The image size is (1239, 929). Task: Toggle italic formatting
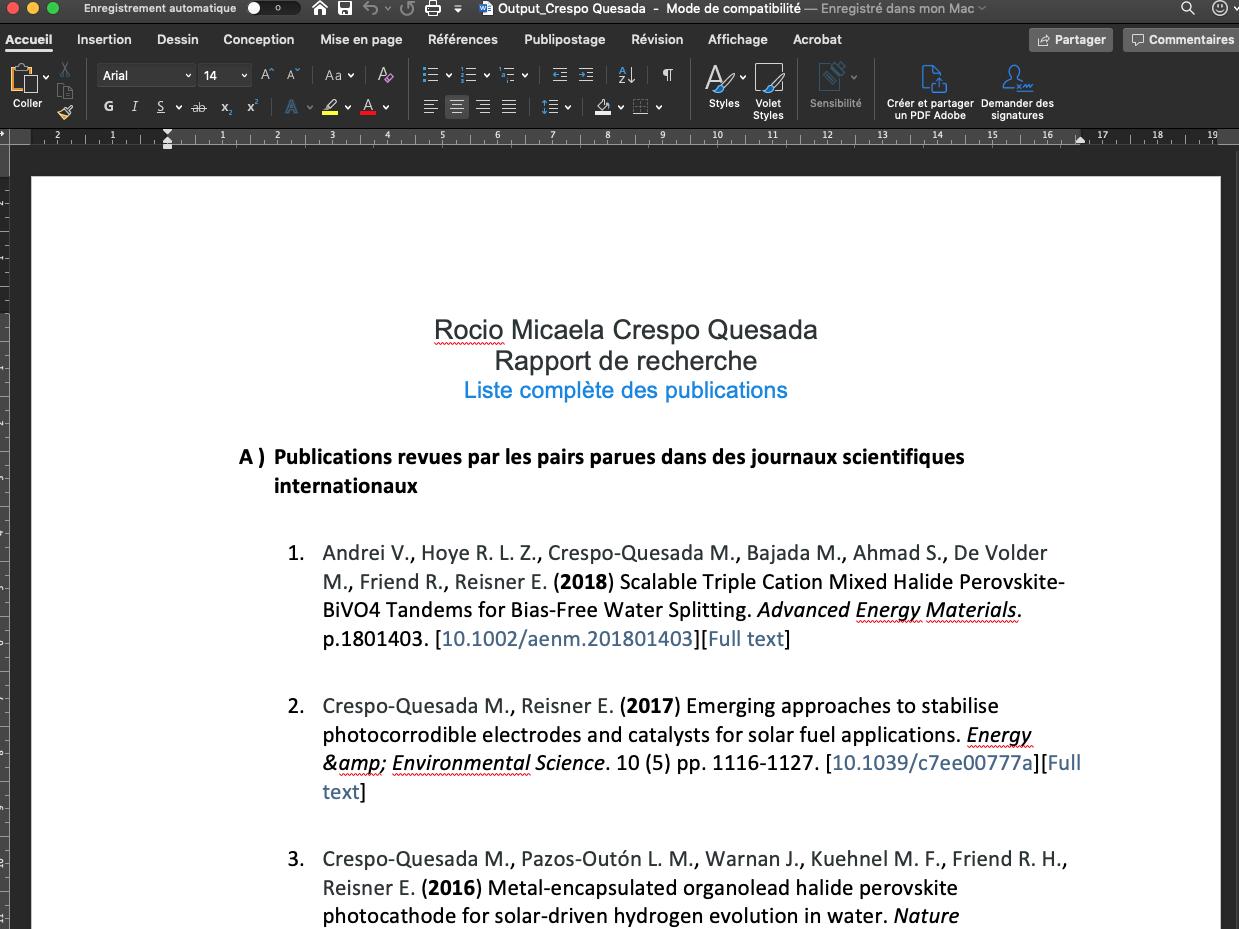tap(134, 107)
